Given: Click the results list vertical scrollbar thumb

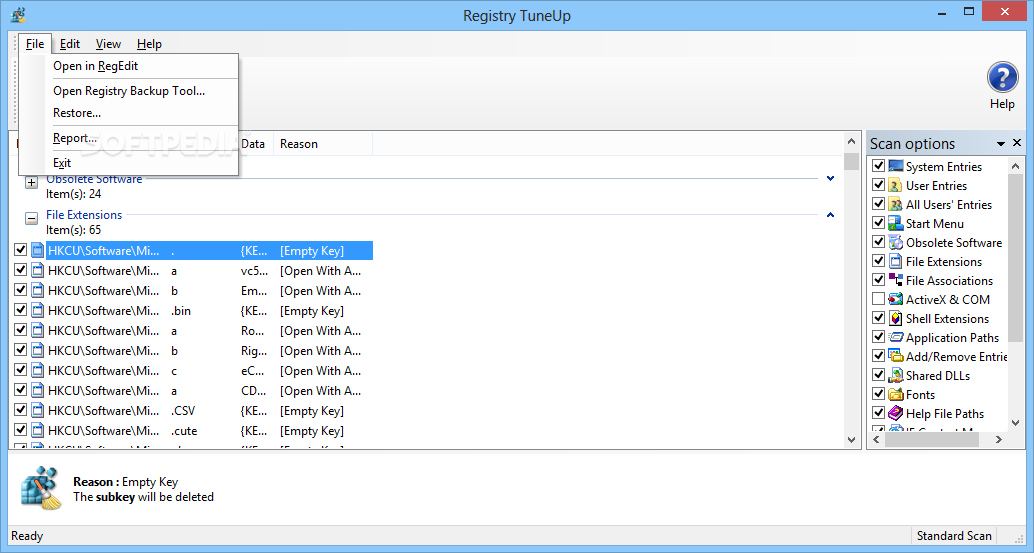Looking at the screenshot, I should (851, 161).
